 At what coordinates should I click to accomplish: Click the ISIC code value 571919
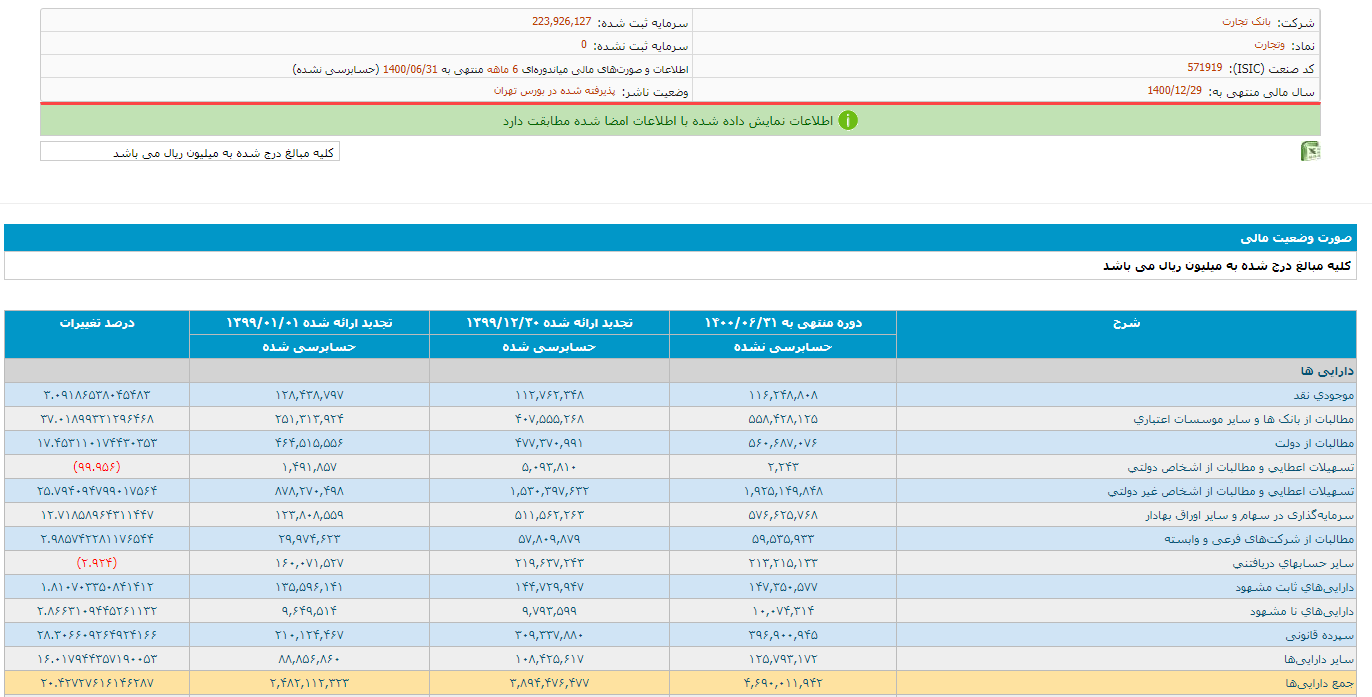coord(1204,68)
